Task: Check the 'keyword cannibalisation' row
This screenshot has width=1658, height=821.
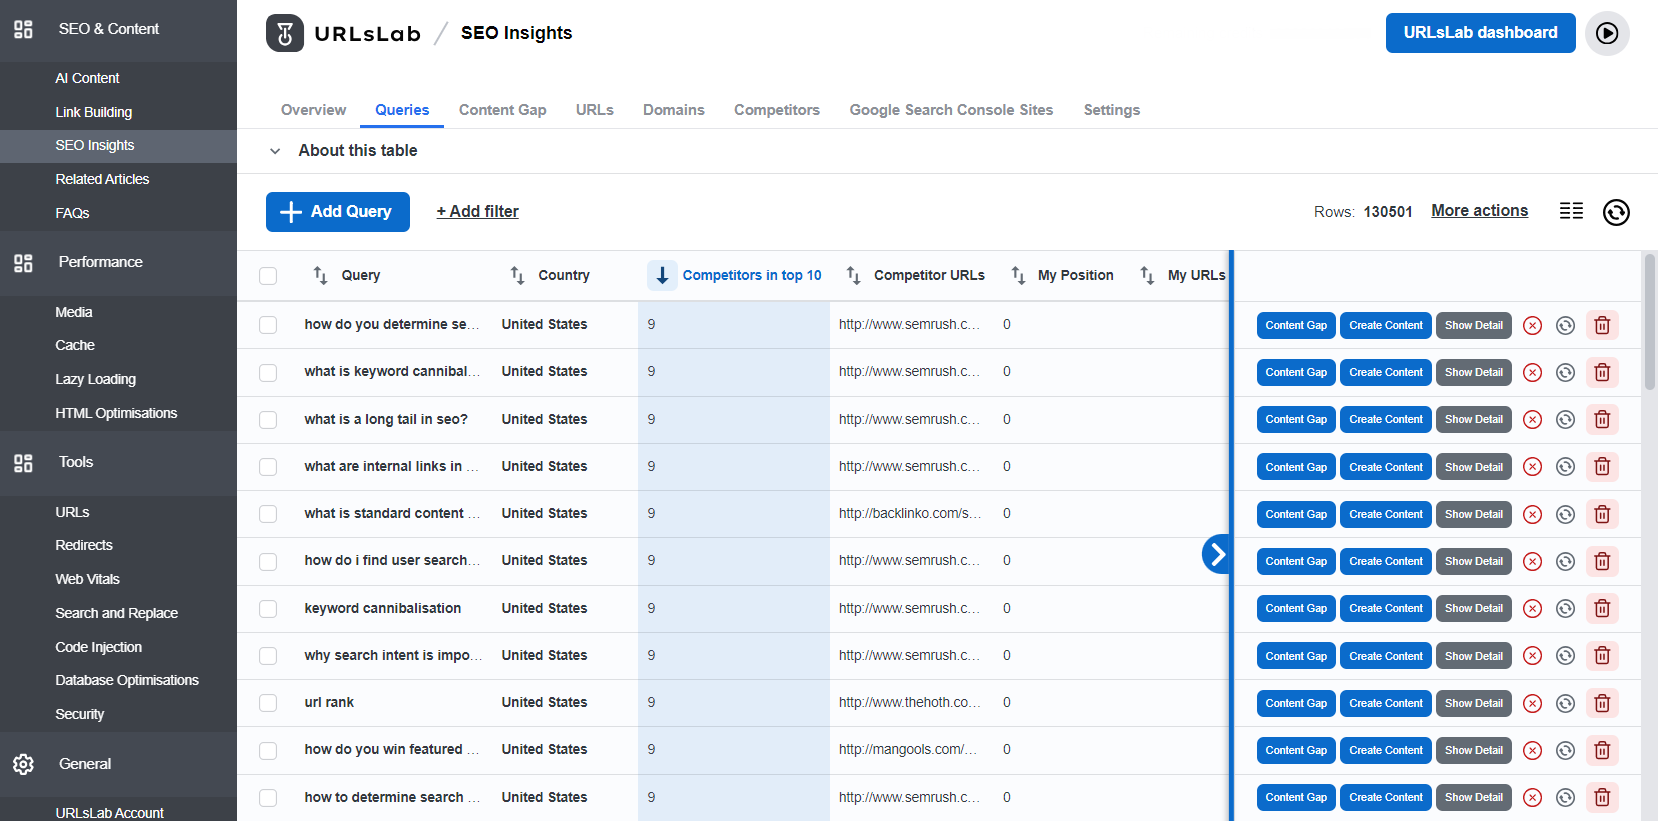Action: click(268, 609)
